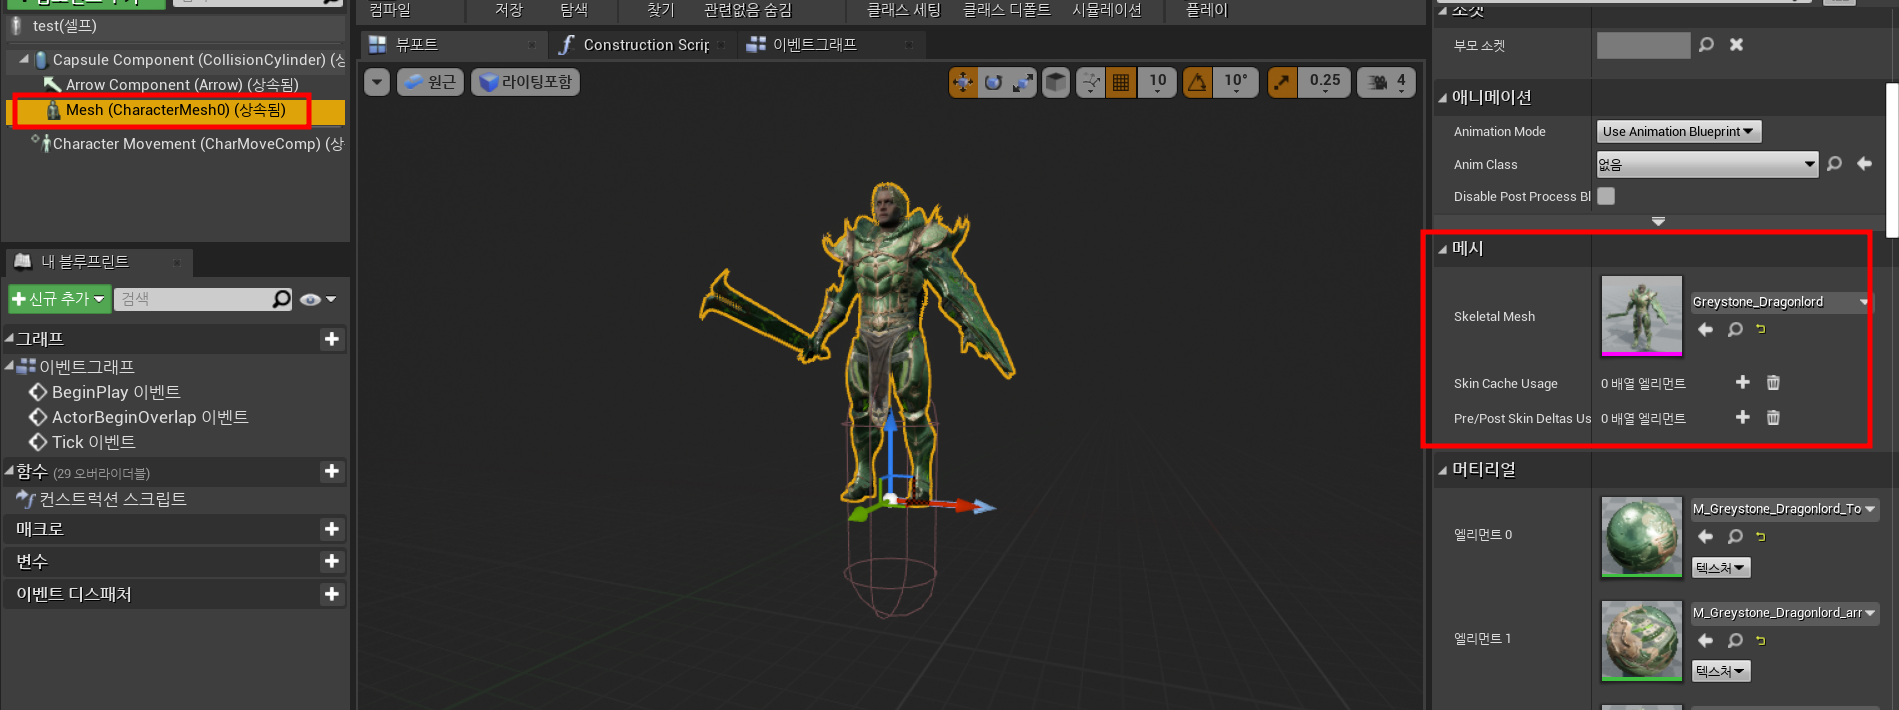This screenshot has height=710, width=1899.
Task: Open the 원근 perspective view button
Action: 430,82
